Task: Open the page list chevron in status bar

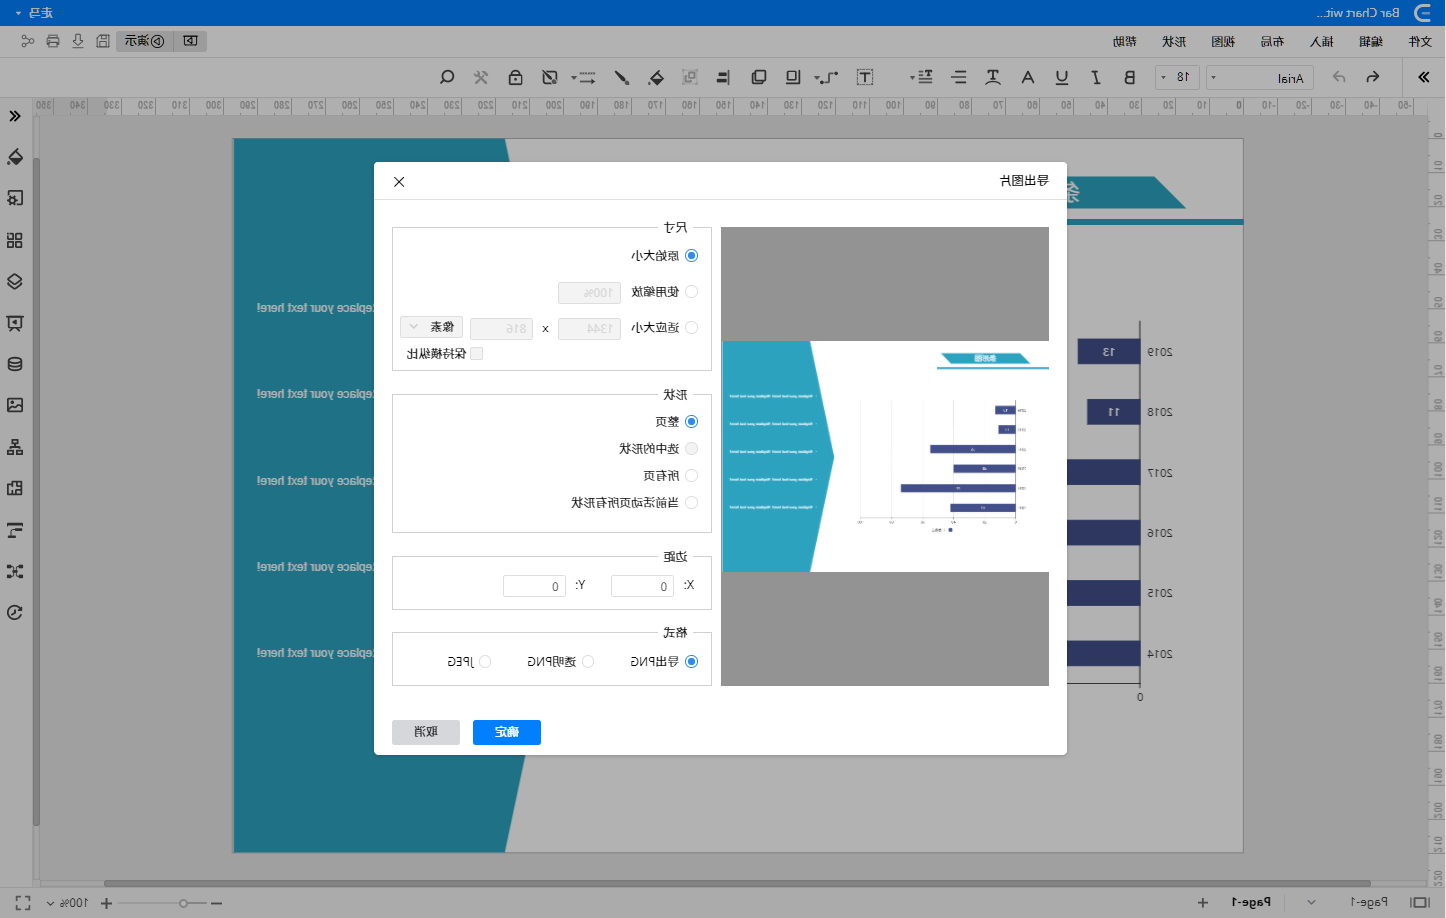Action: (x=1311, y=903)
